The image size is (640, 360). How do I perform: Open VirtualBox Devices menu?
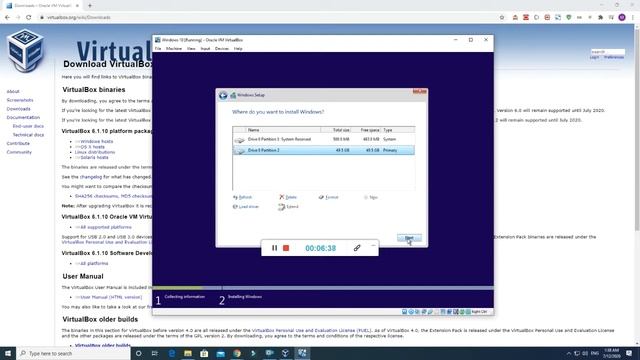click(222, 49)
